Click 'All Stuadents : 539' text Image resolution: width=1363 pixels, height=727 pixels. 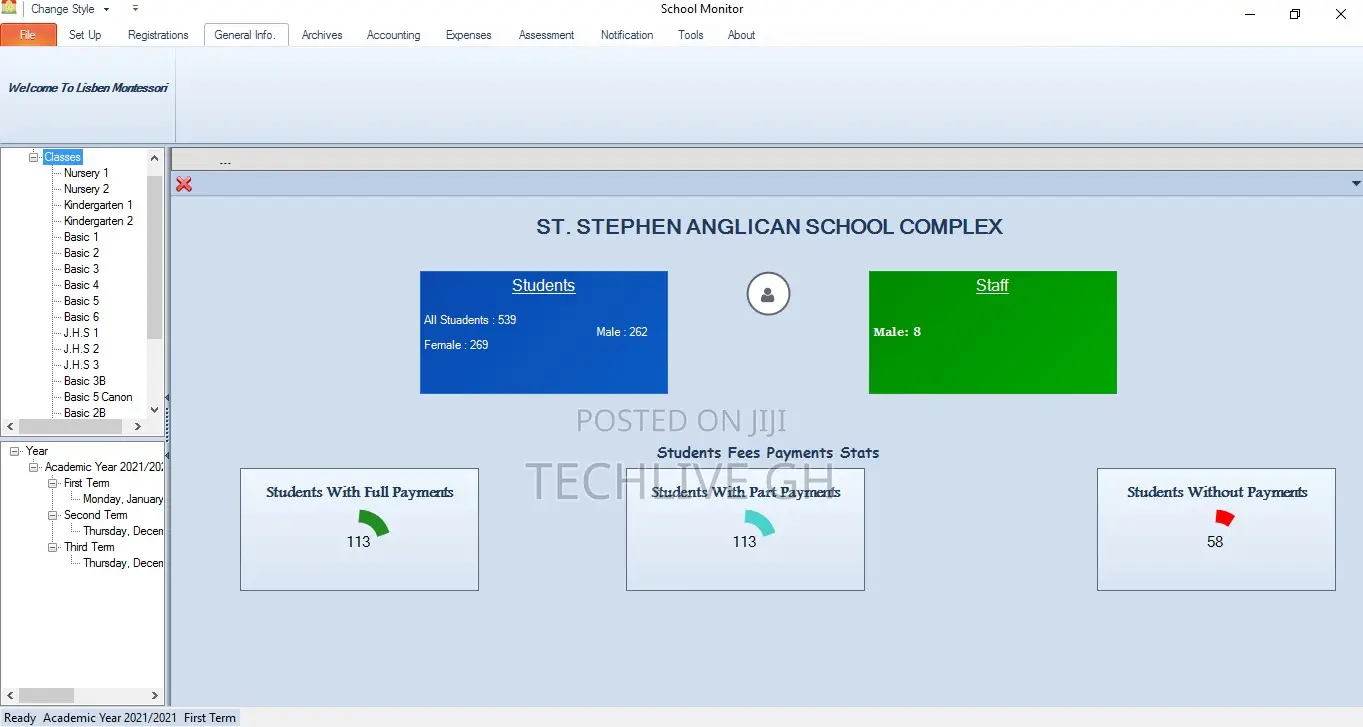[x=470, y=320]
